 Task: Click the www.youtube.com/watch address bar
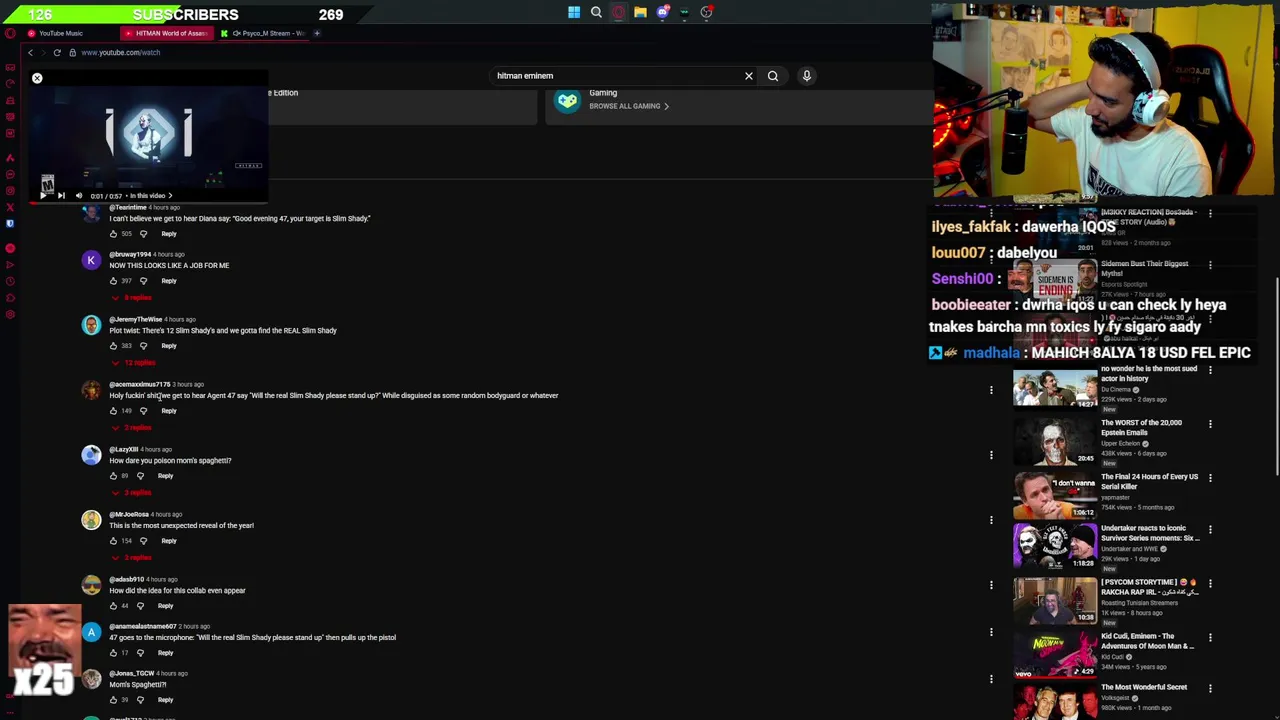[120, 52]
